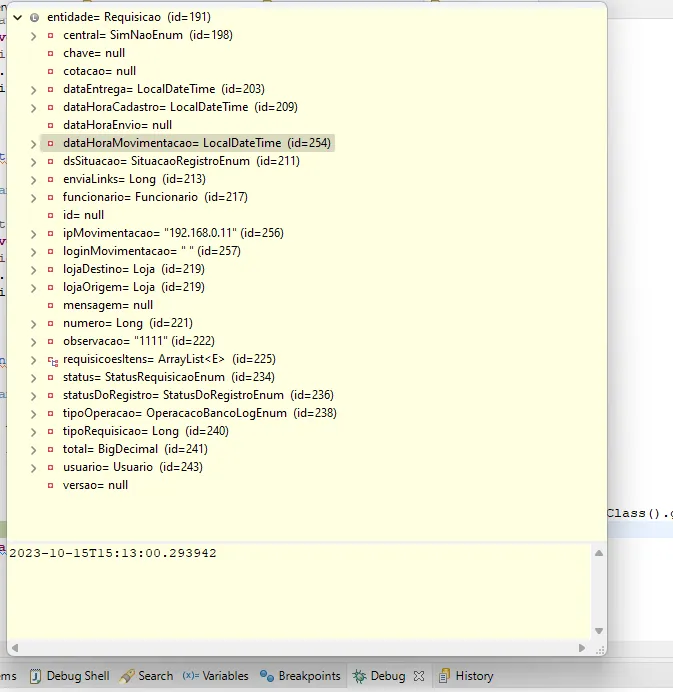The image size is (673, 692).
Task: Expand the funcionario Funcionario node
Action: (x=34, y=198)
